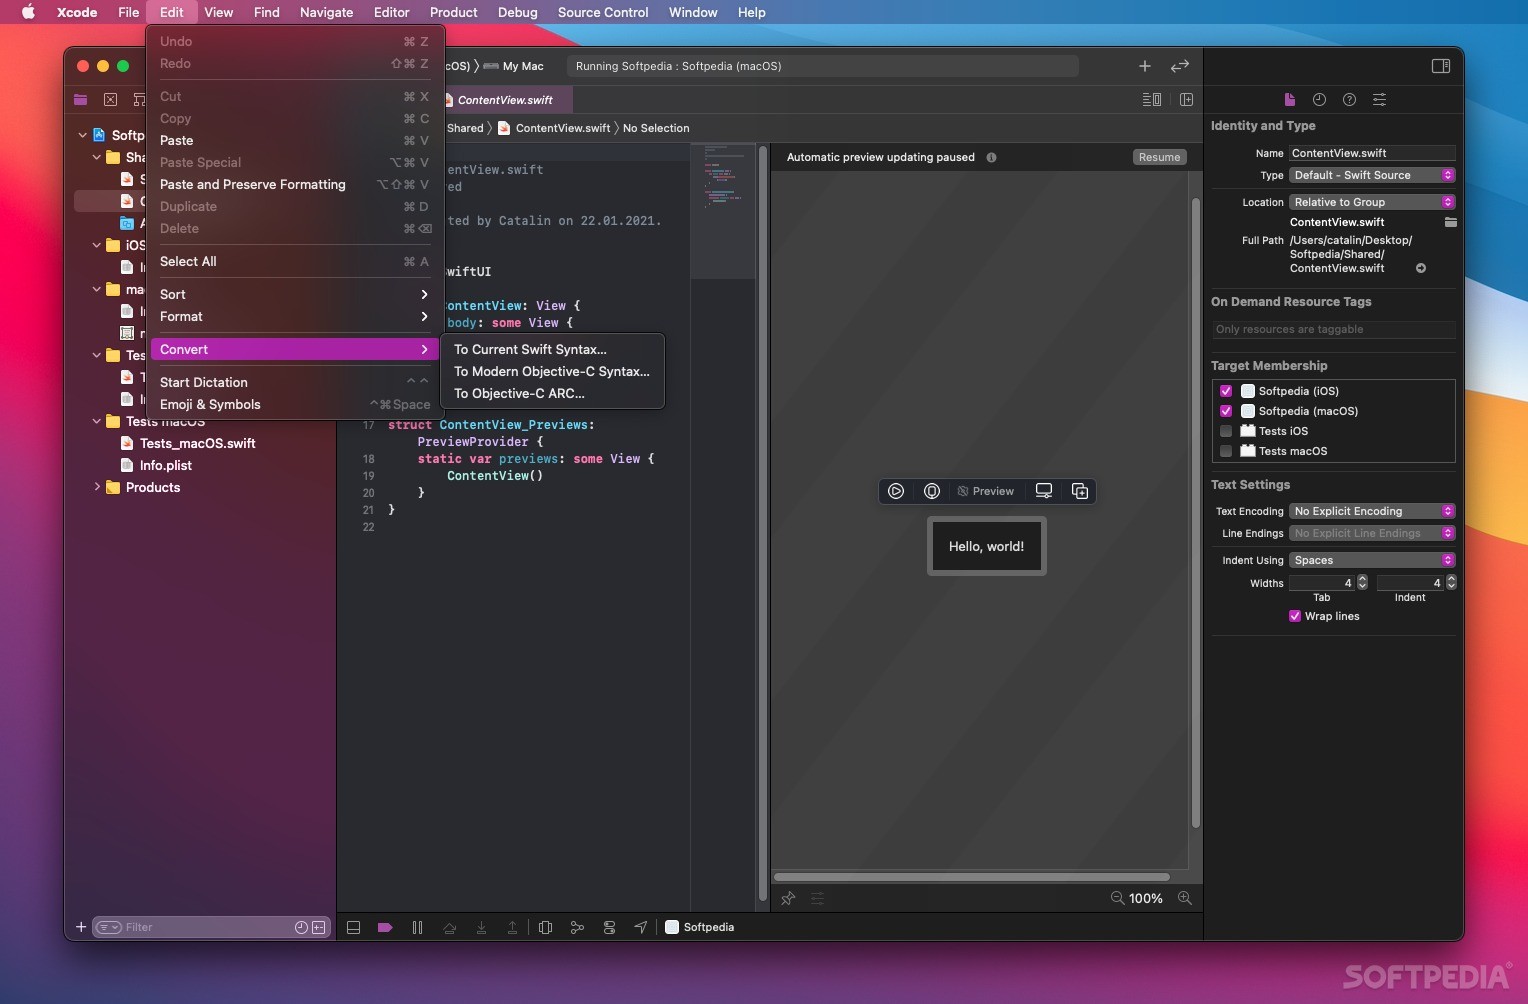
Task: Click the Indent width stepper
Action: [x=1451, y=582]
